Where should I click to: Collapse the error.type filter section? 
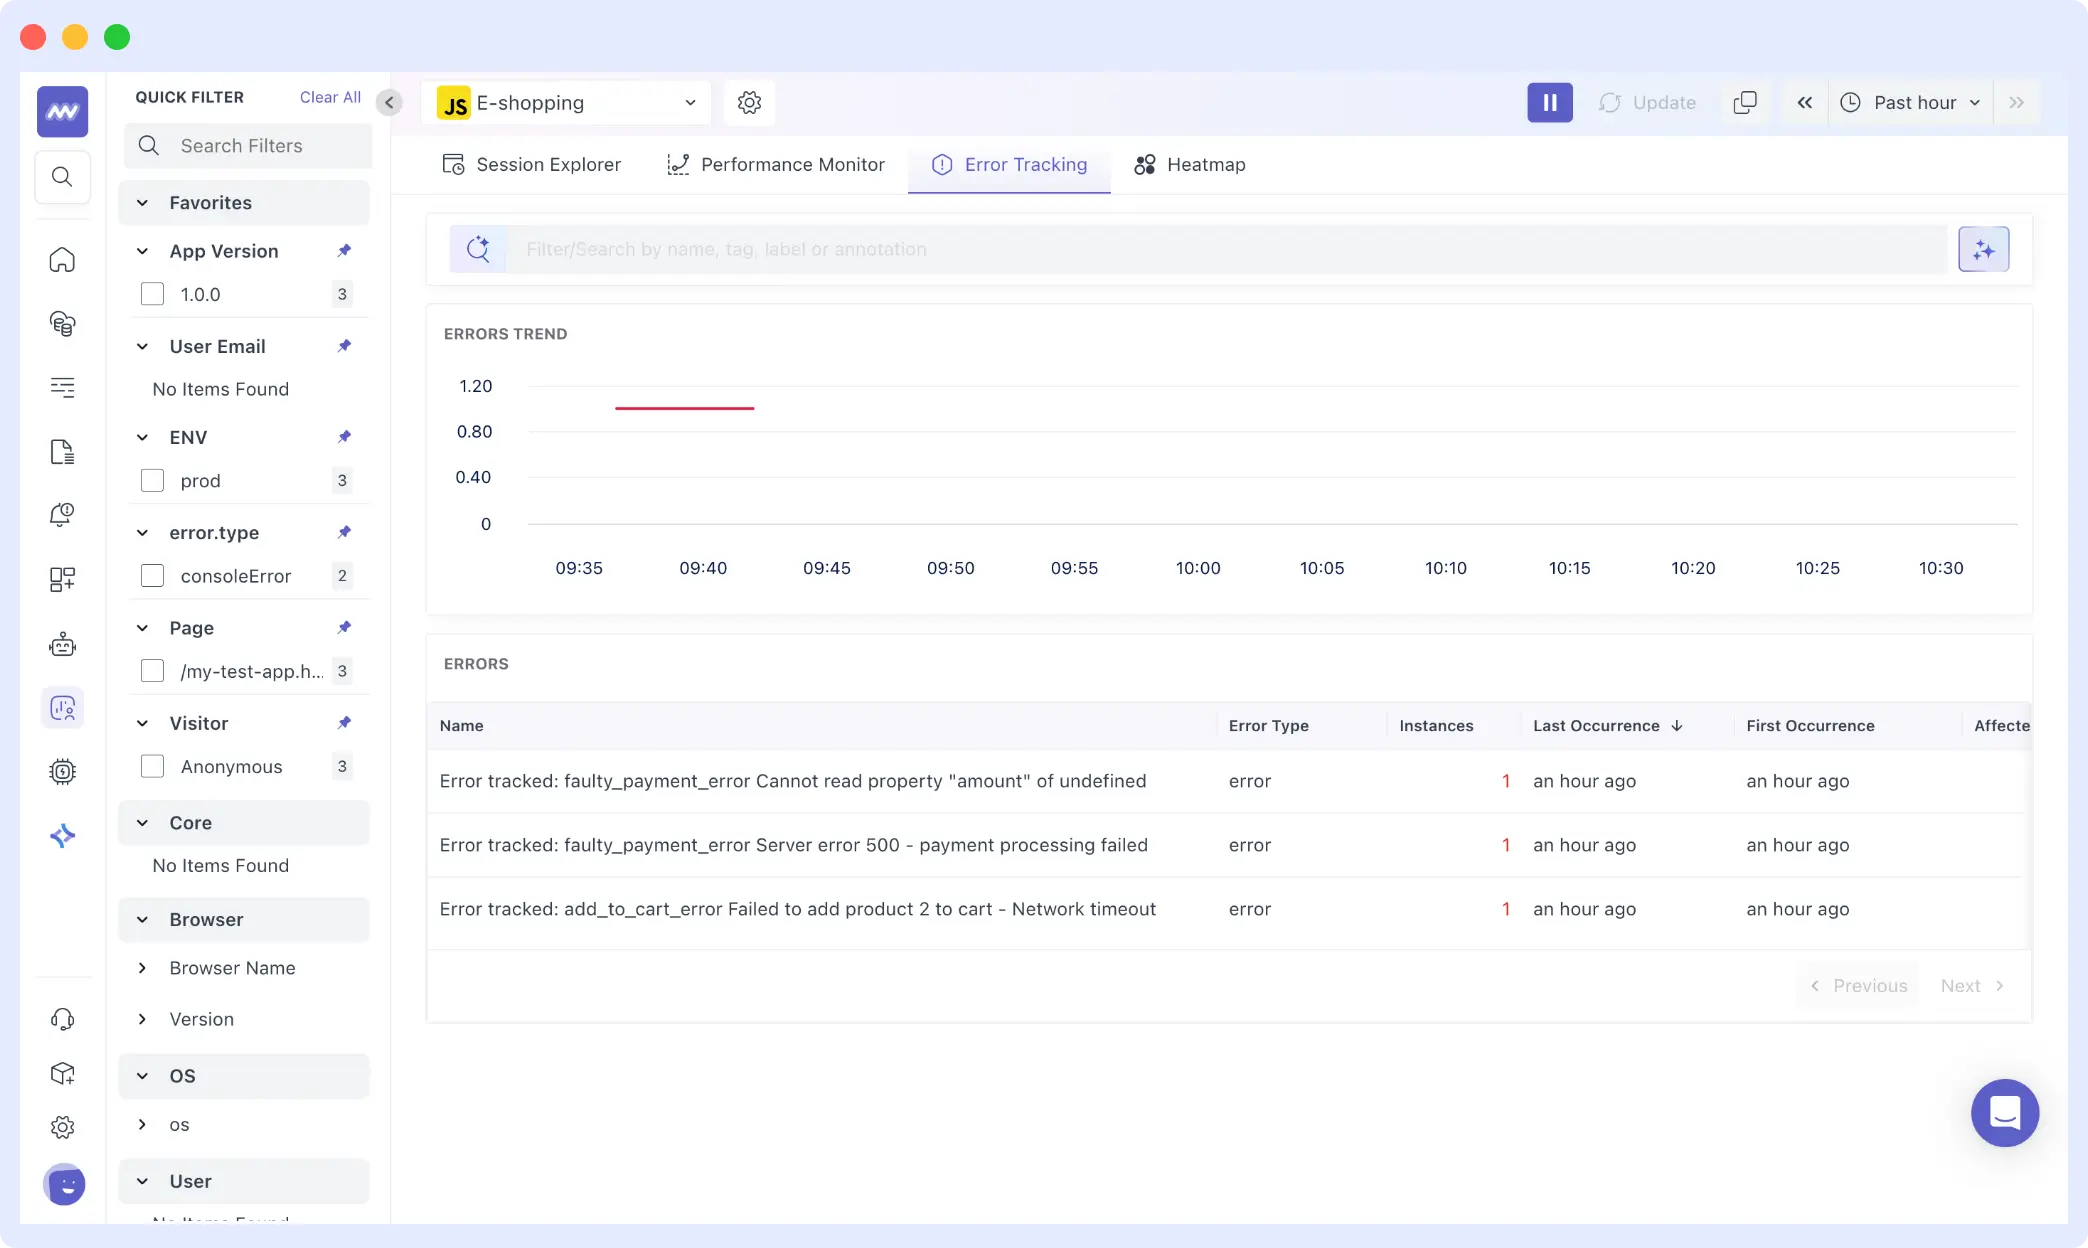[x=141, y=533]
